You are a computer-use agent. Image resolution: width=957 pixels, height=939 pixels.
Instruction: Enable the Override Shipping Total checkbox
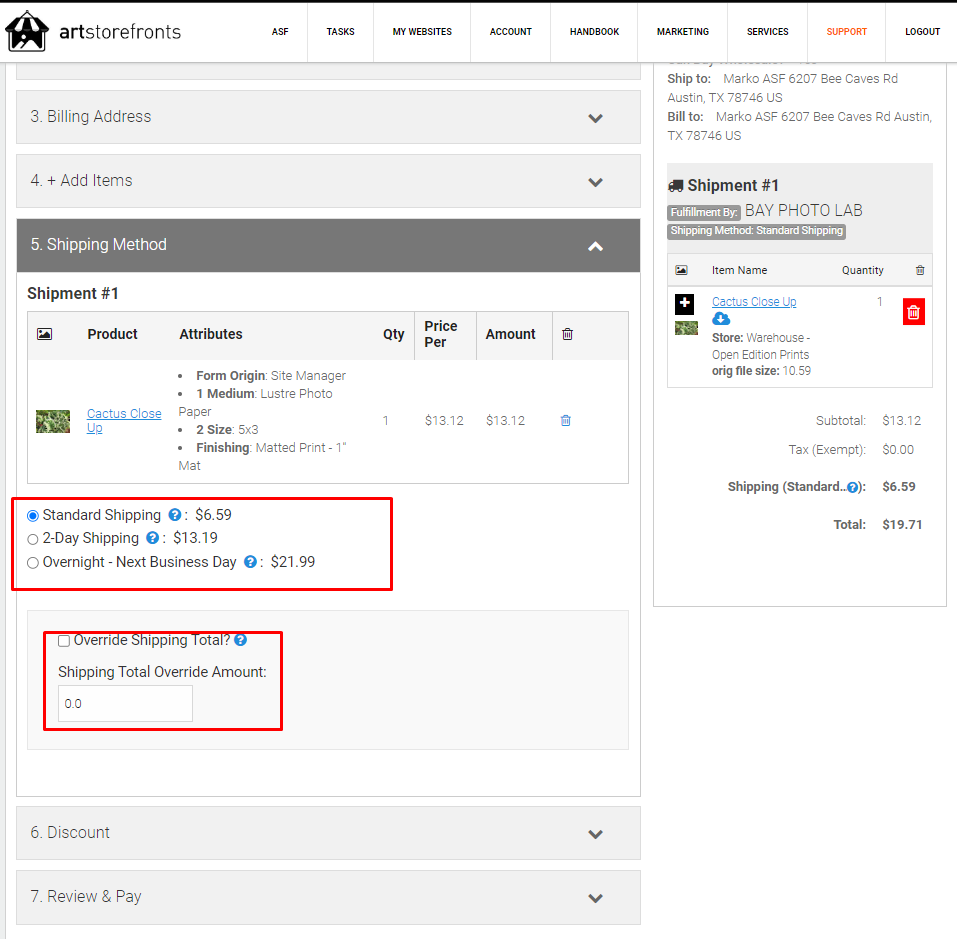coord(64,641)
